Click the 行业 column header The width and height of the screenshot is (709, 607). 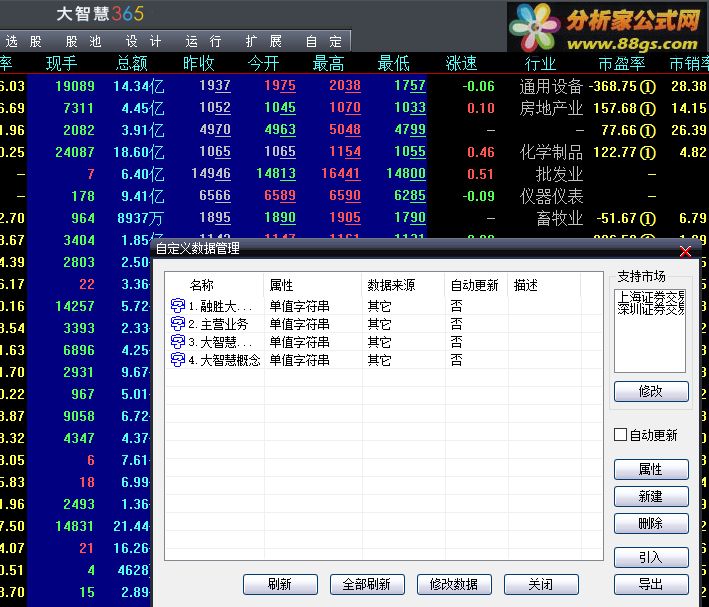pyautogui.click(x=540, y=63)
